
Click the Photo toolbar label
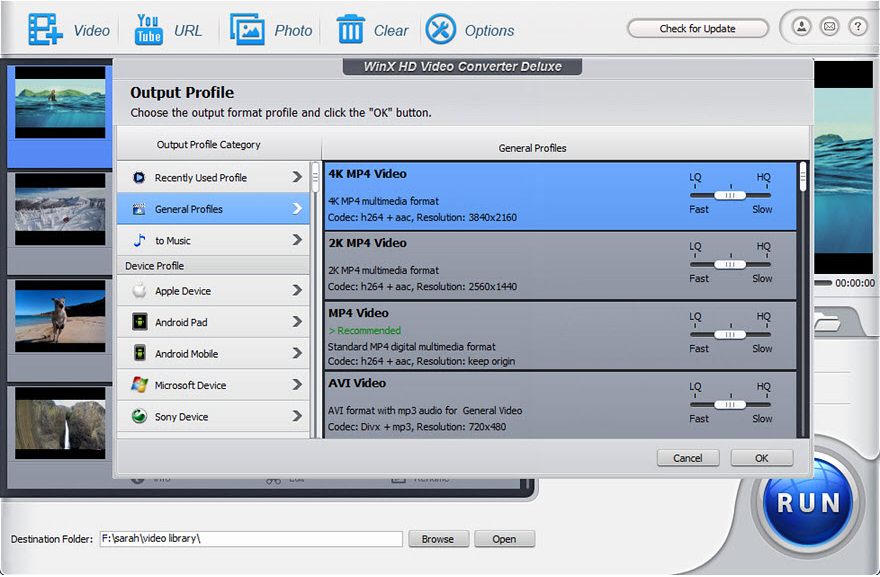pyautogui.click(x=293, y=30)
